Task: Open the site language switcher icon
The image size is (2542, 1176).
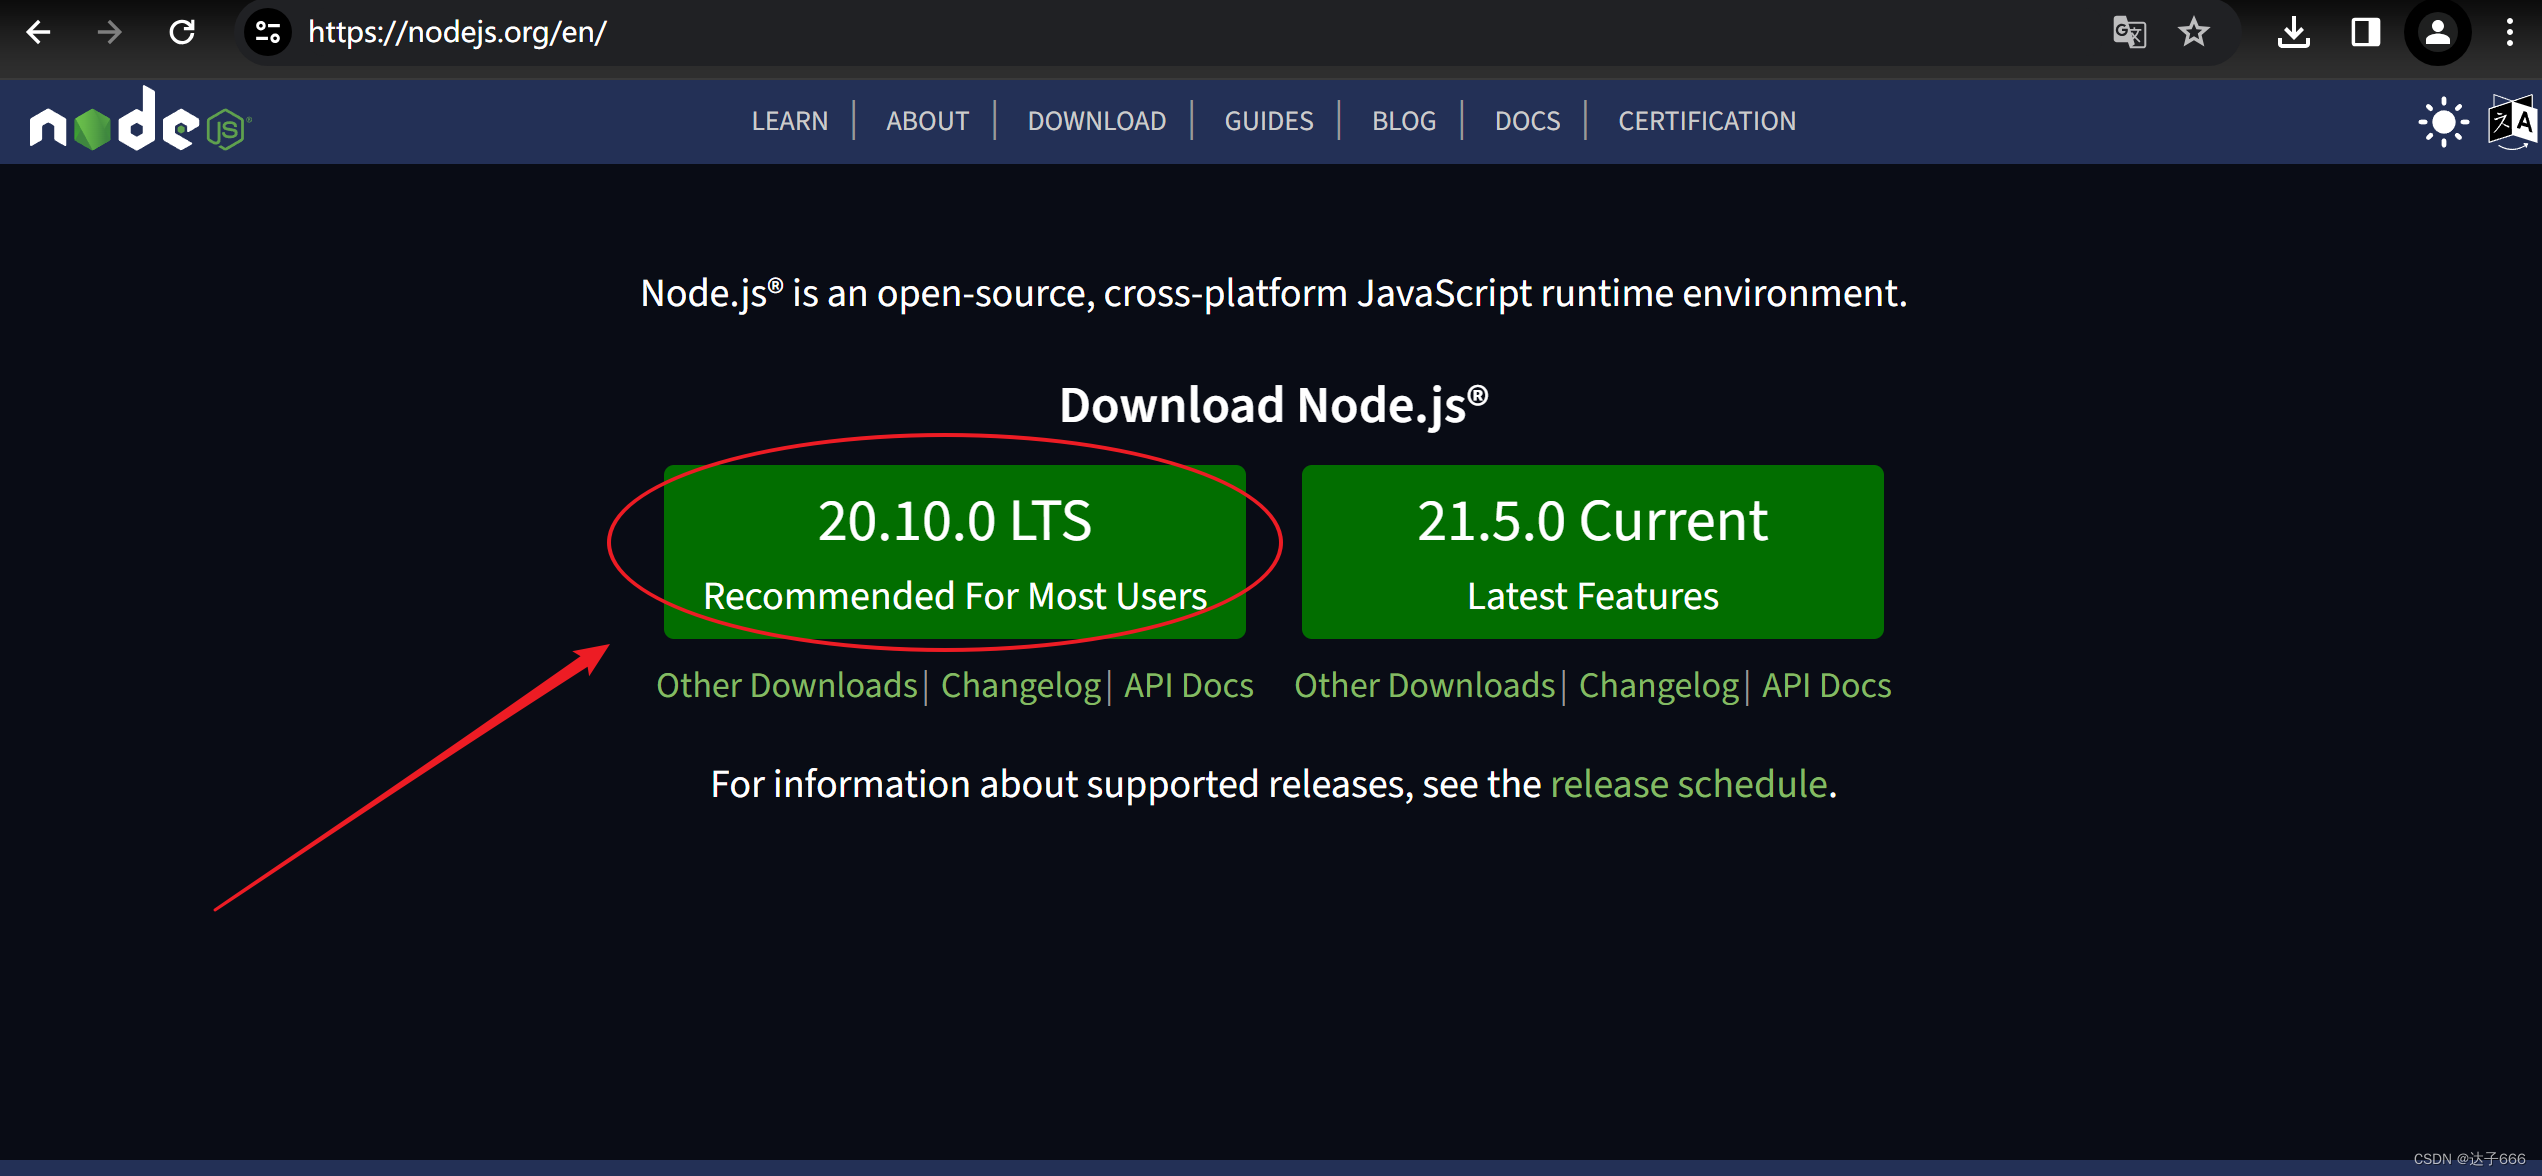Action: [2513, 122]
